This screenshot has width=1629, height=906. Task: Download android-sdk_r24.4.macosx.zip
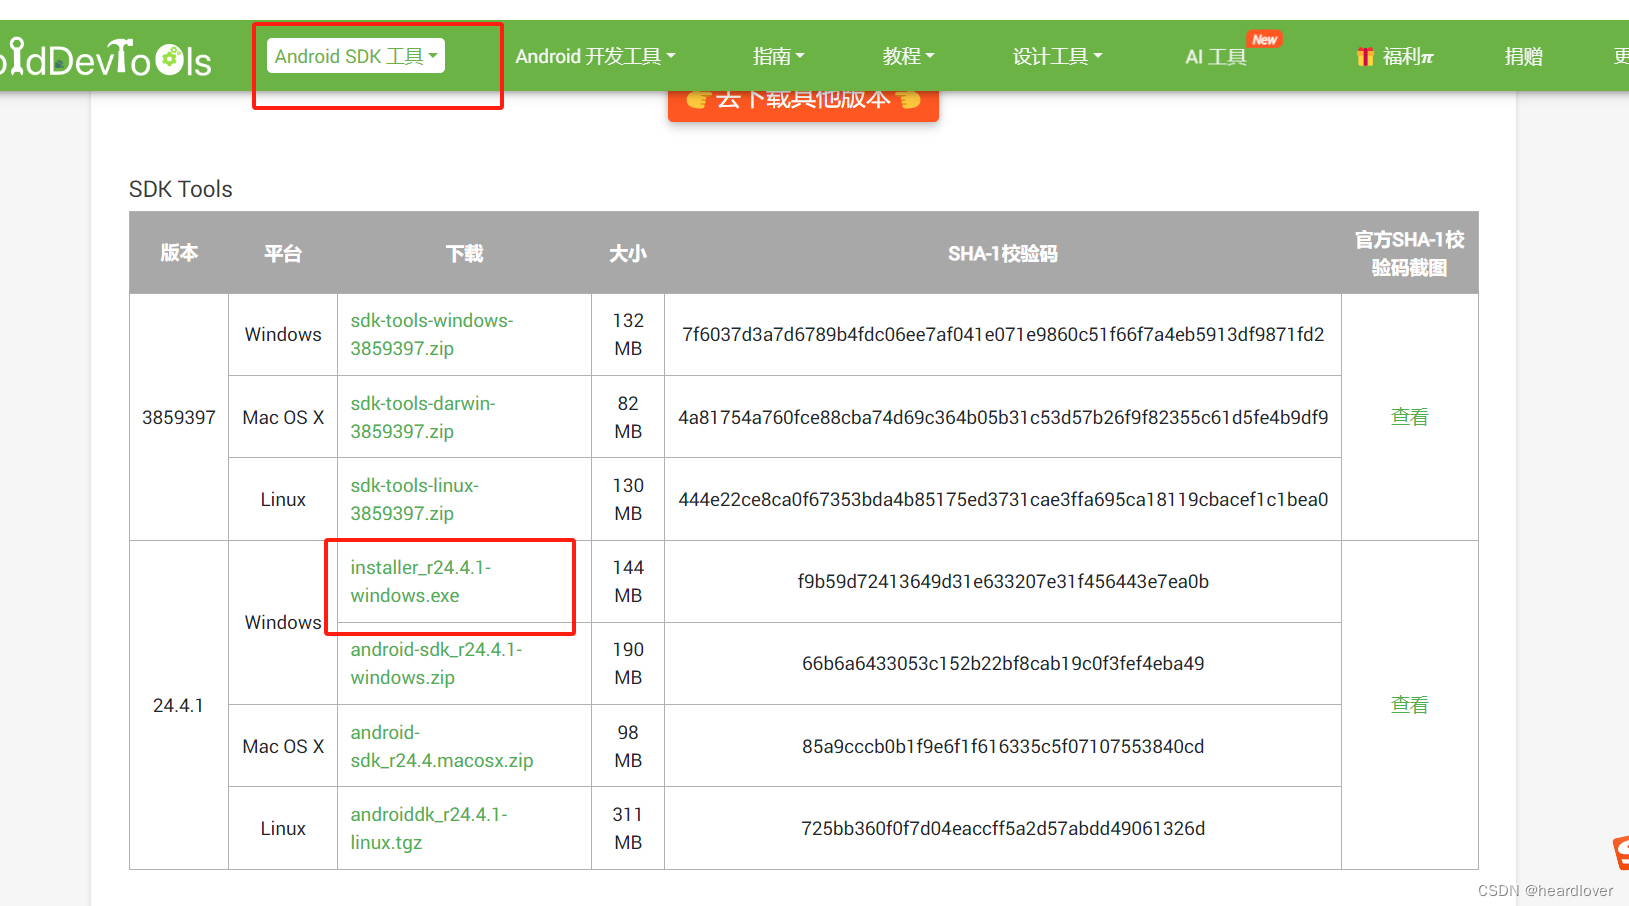[x=441, y=746]
